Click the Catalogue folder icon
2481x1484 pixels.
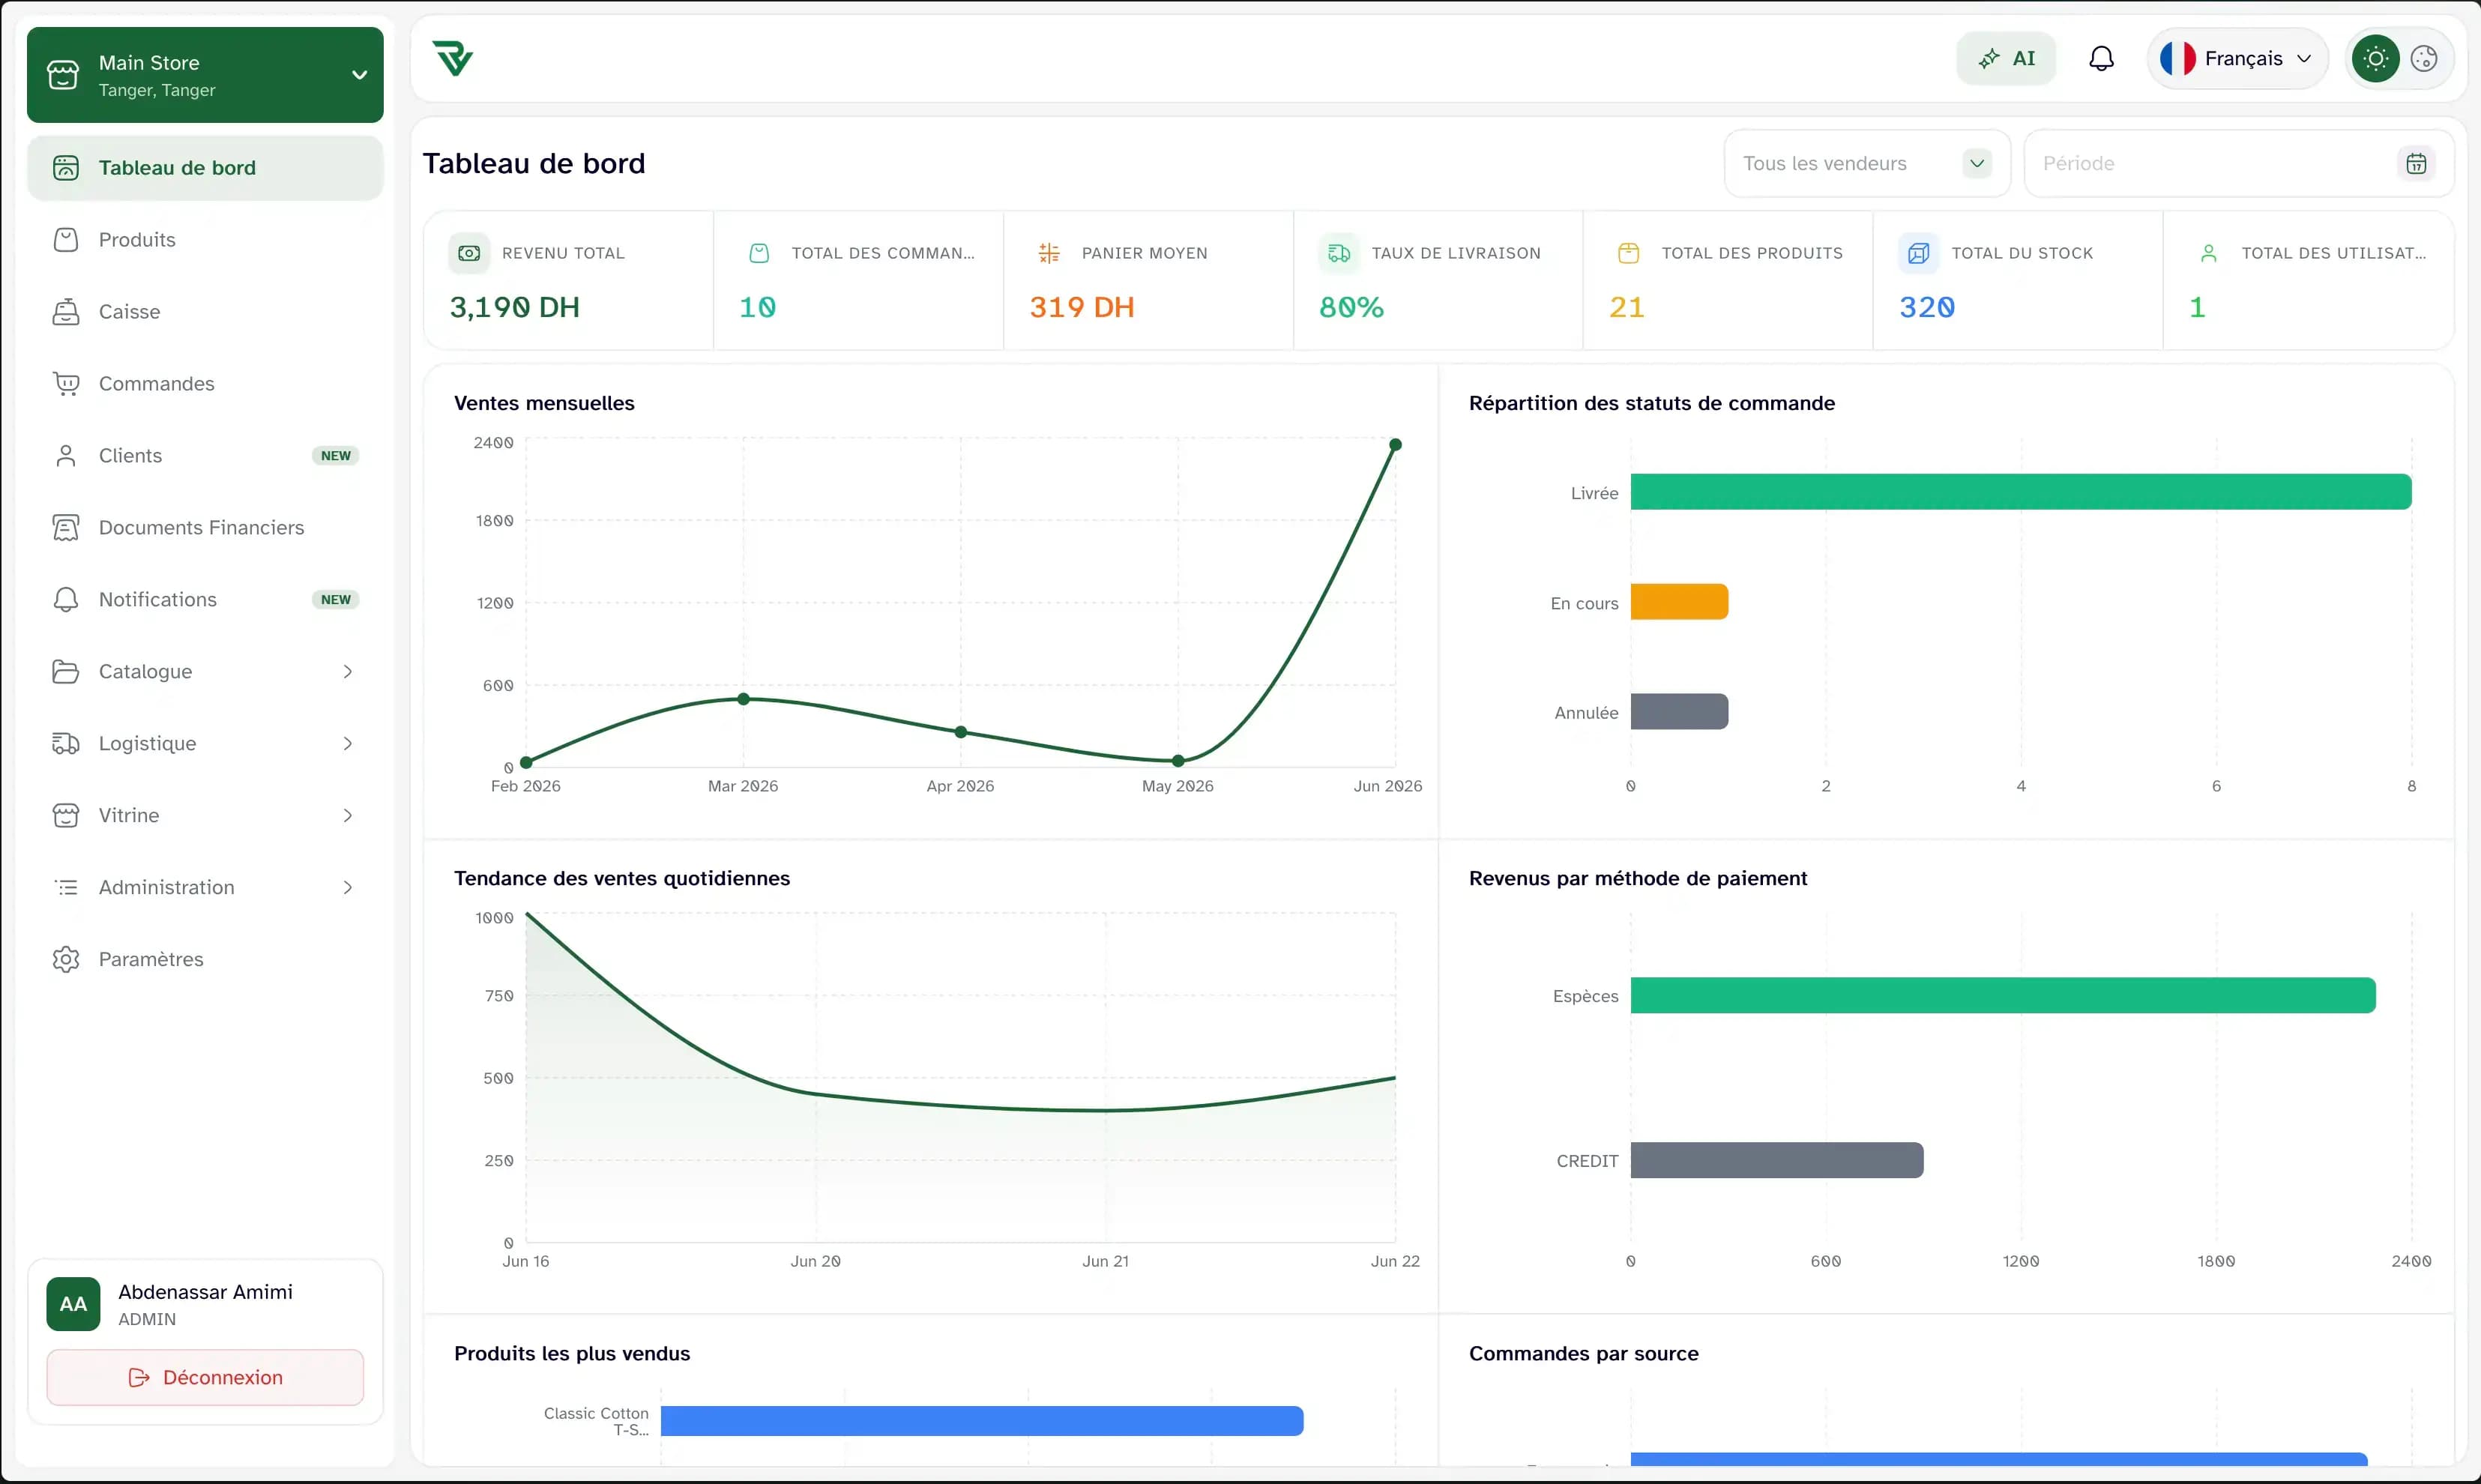coord(66,672)
